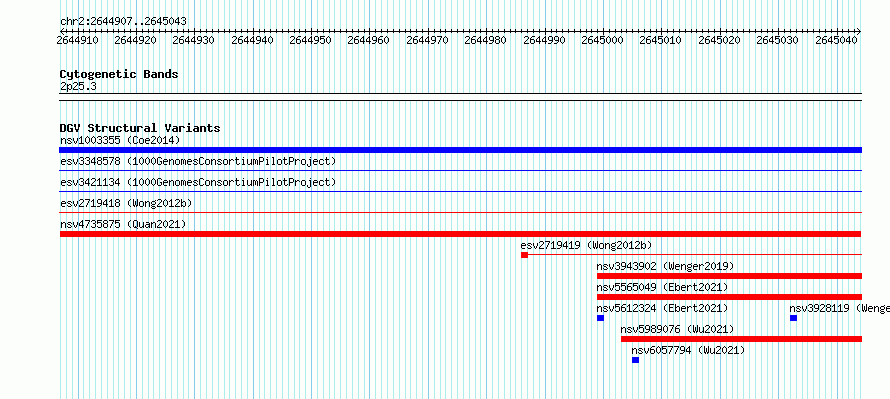This screenshot has width=890, height=399.
Task: Click the thick red nsv4735875 bar
Action: tap(460, 234)
